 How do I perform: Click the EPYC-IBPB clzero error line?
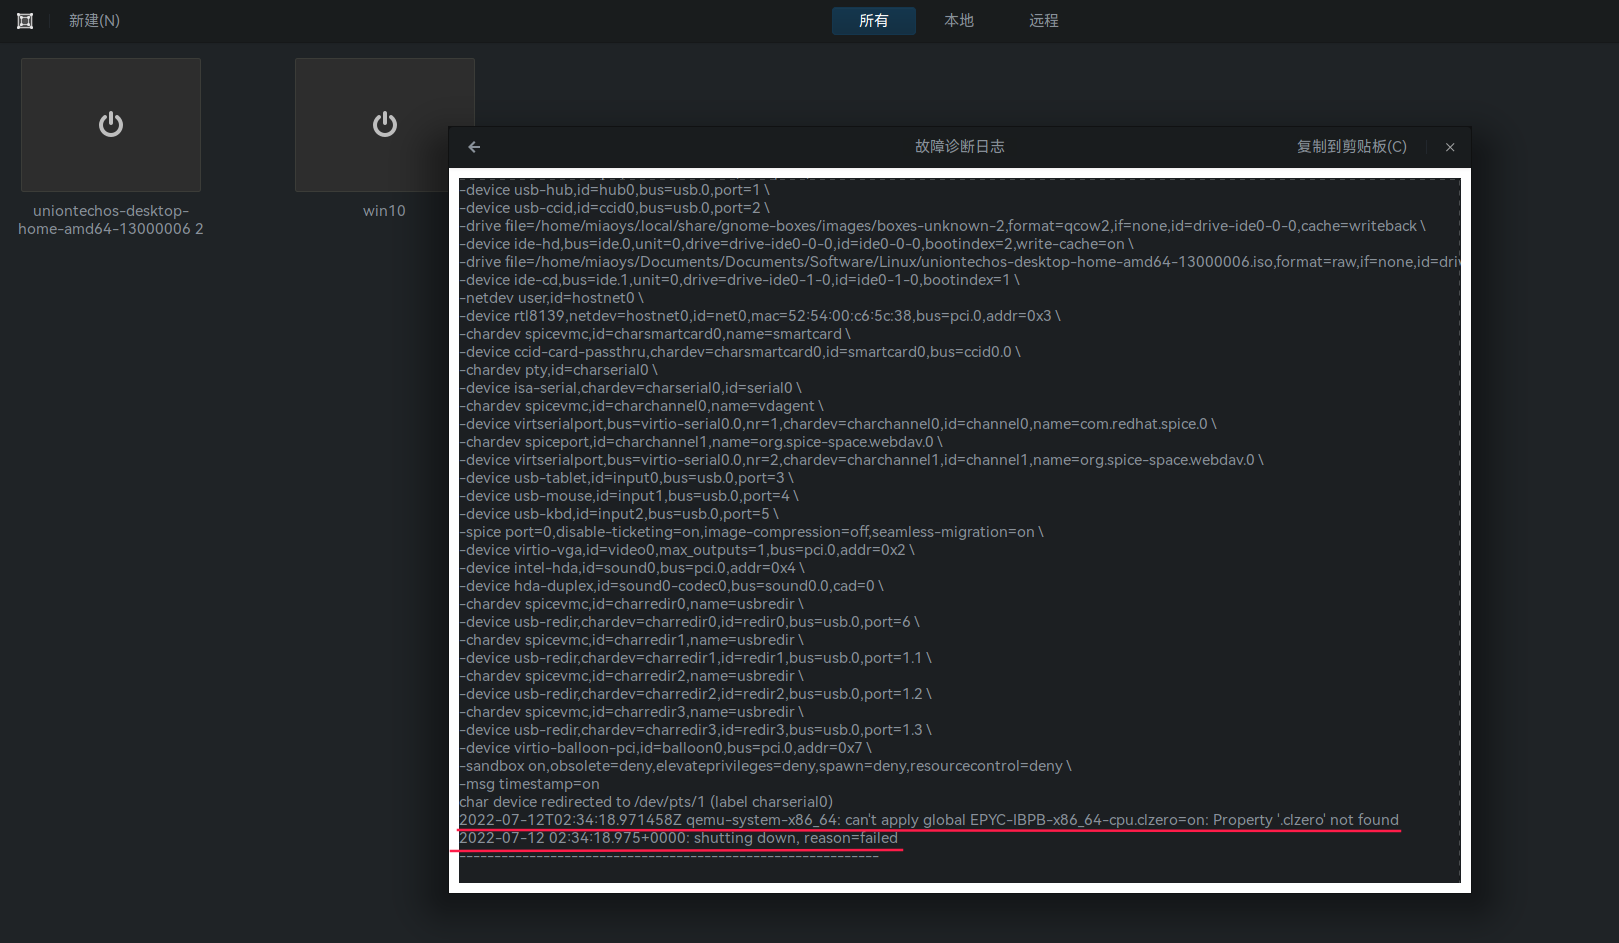[x=928, y=820]
